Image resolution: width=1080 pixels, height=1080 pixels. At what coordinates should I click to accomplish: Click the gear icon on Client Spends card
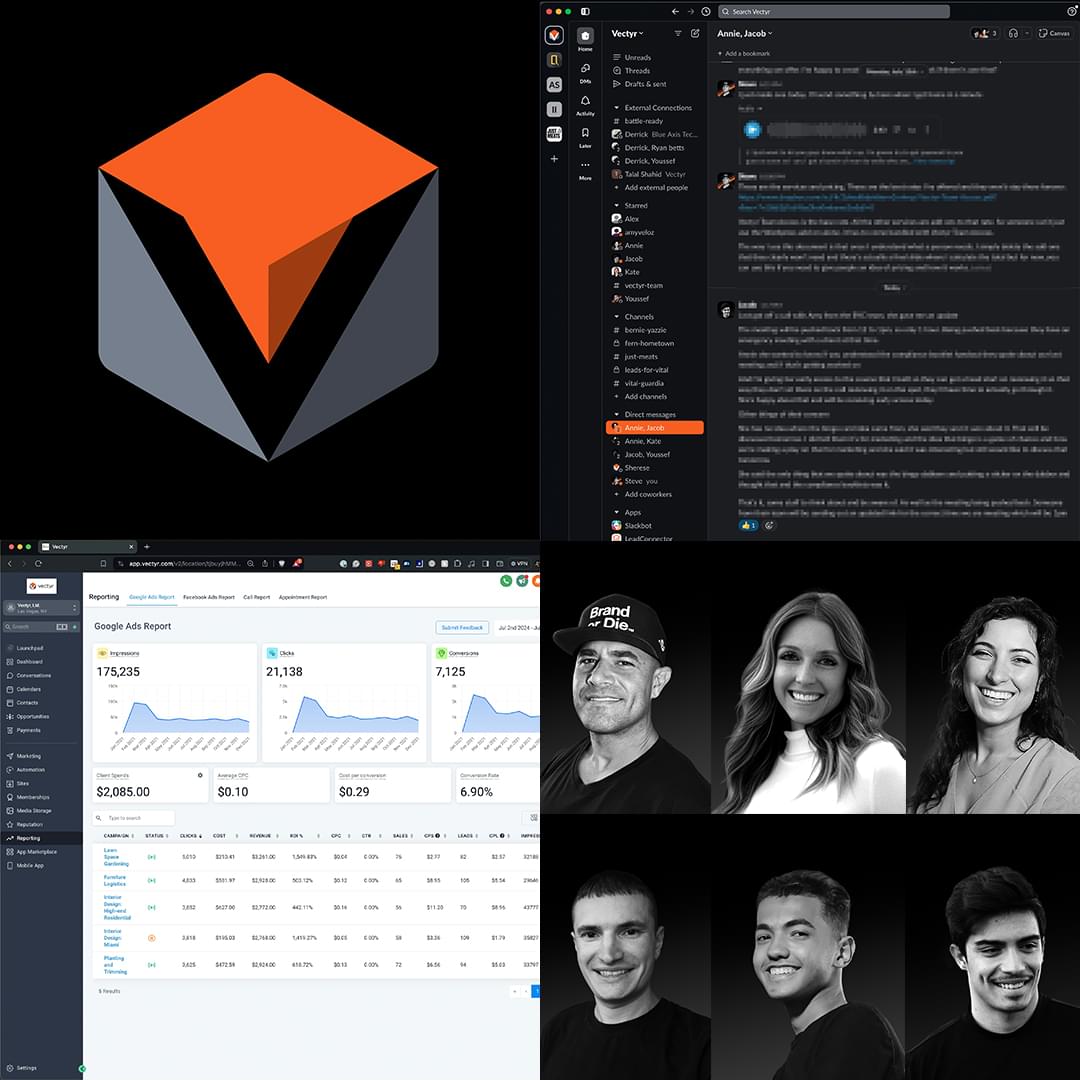[x=200, y=775]
